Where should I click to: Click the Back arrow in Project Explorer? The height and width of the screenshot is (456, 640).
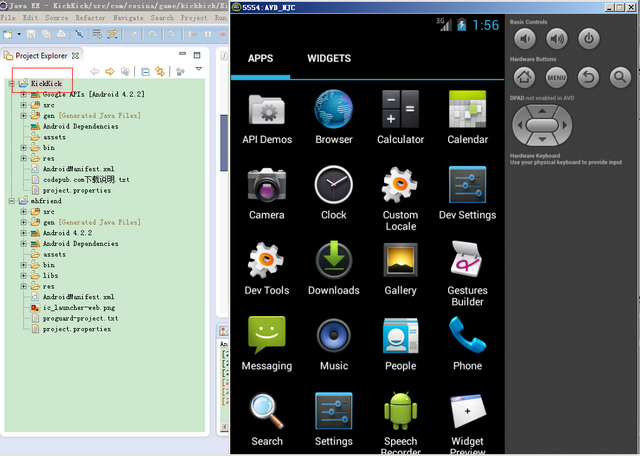click(95, 72)
